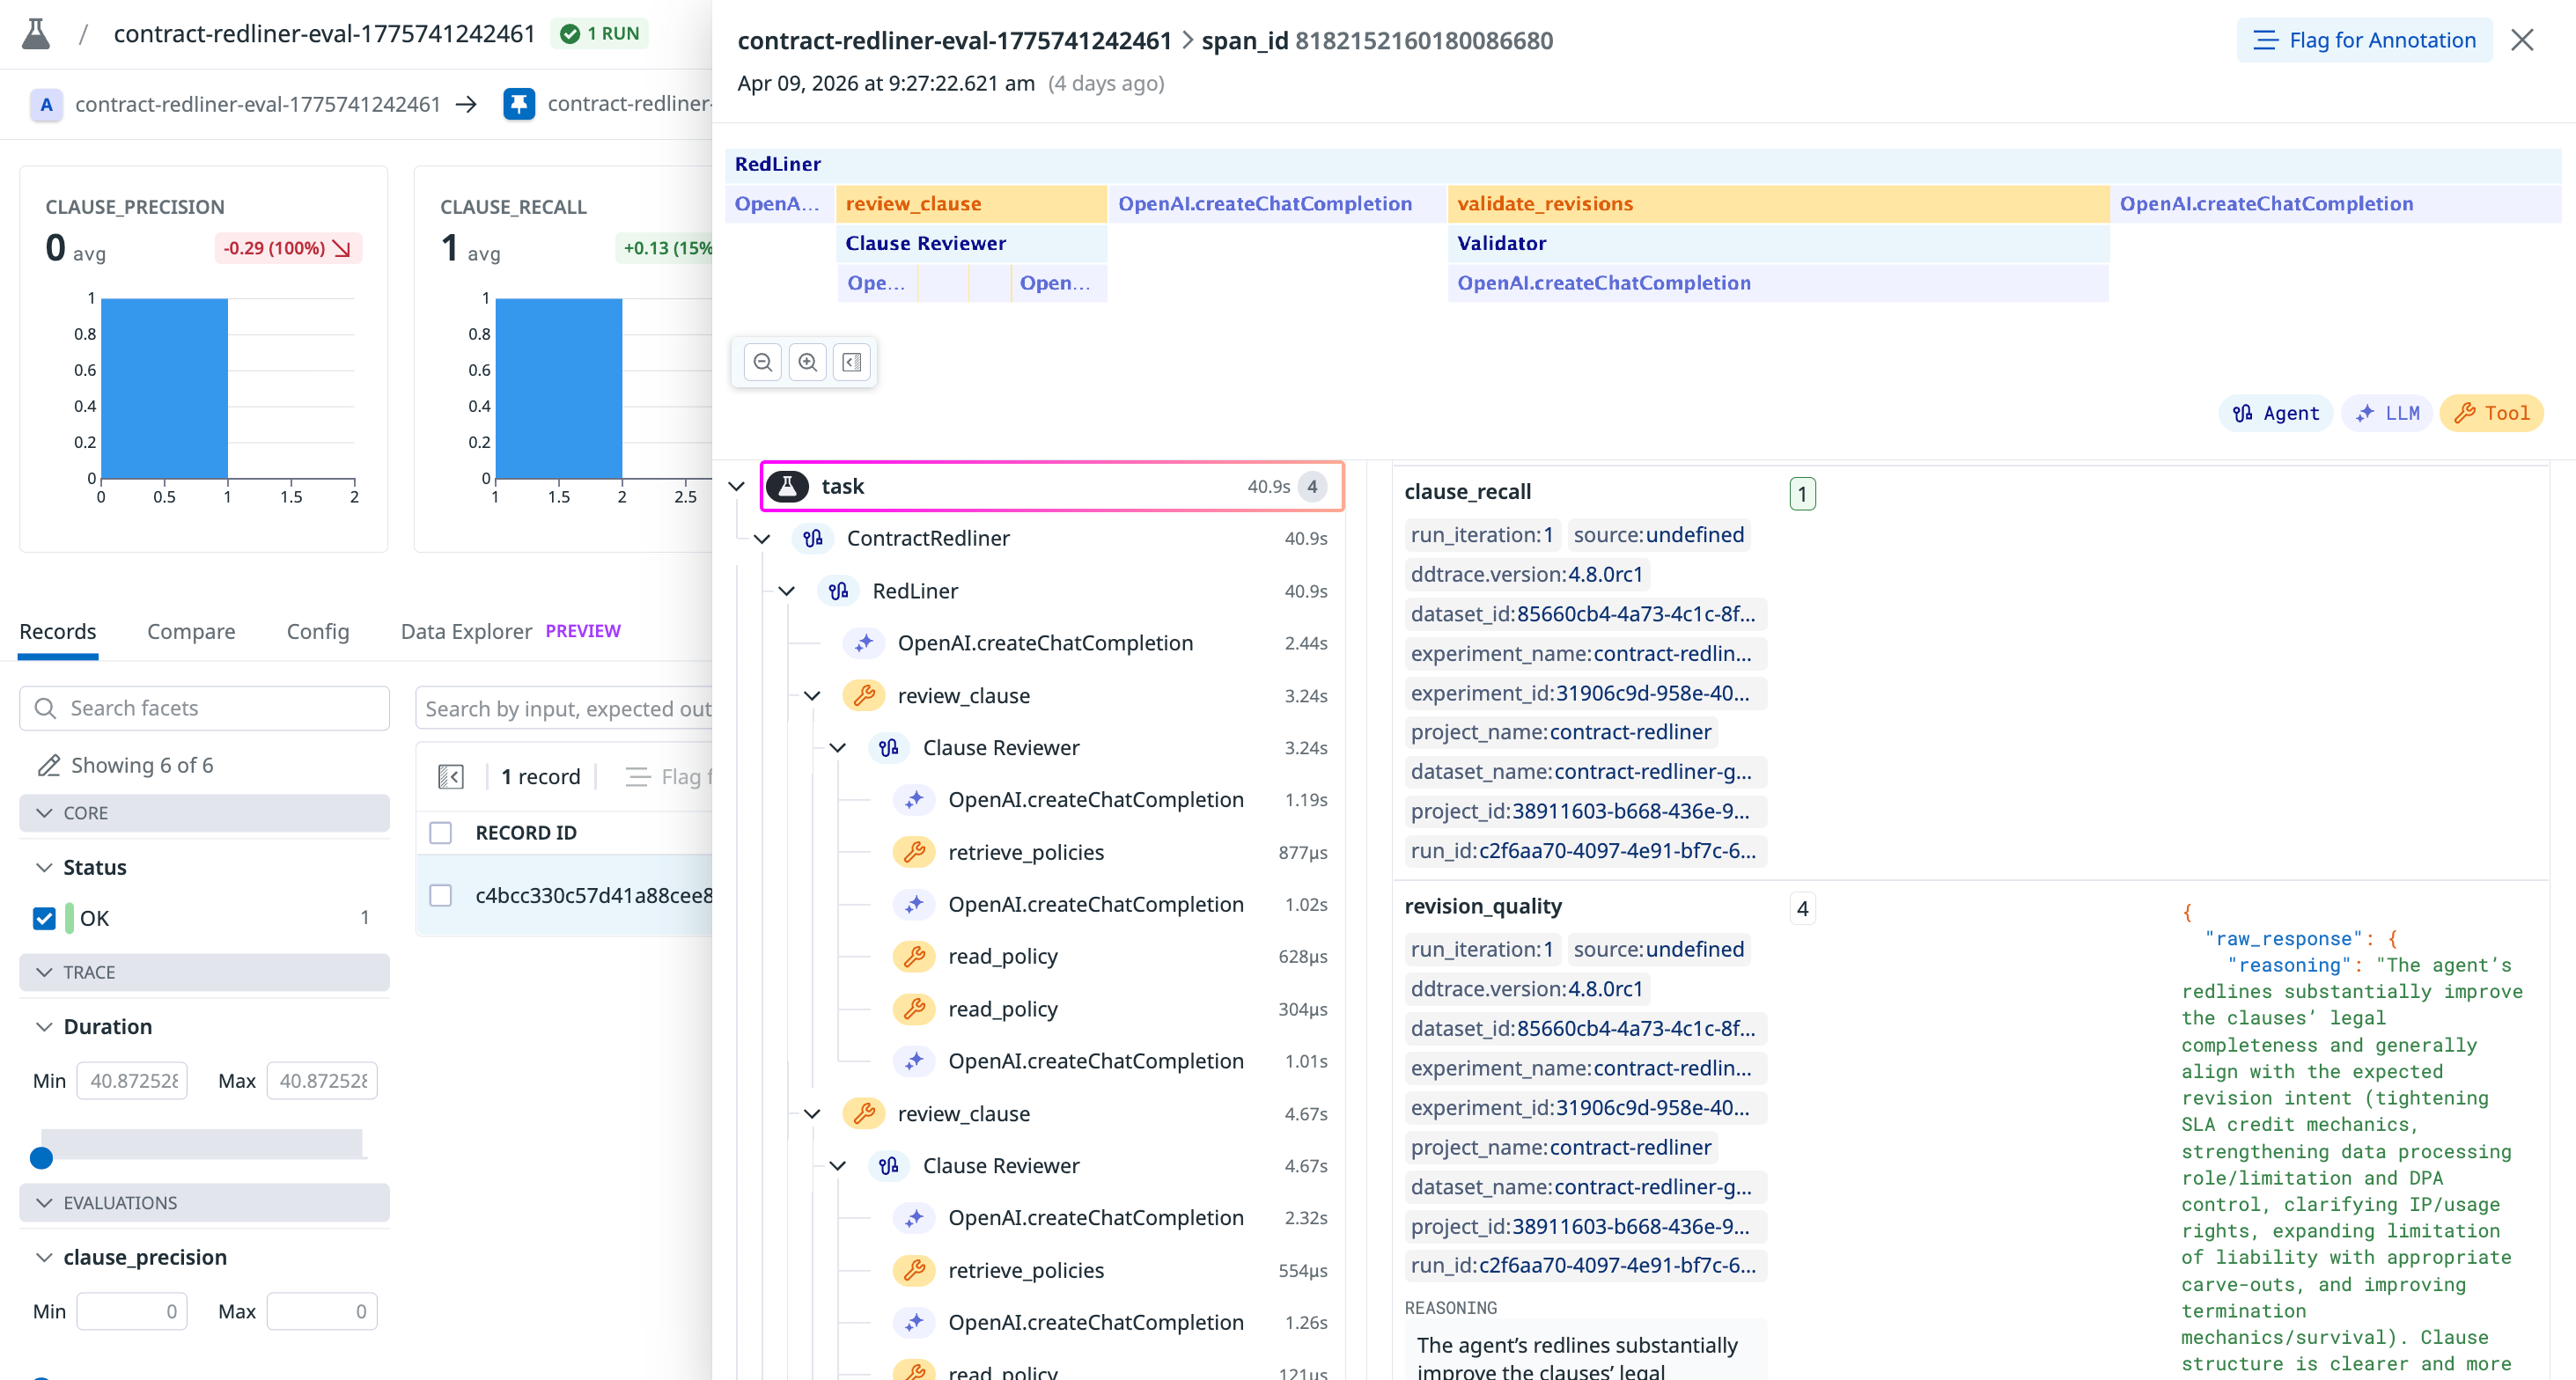2576x1380 pixels.
Task: Check the select-all RECORD ID checkbox
Action: click(441, 832)
